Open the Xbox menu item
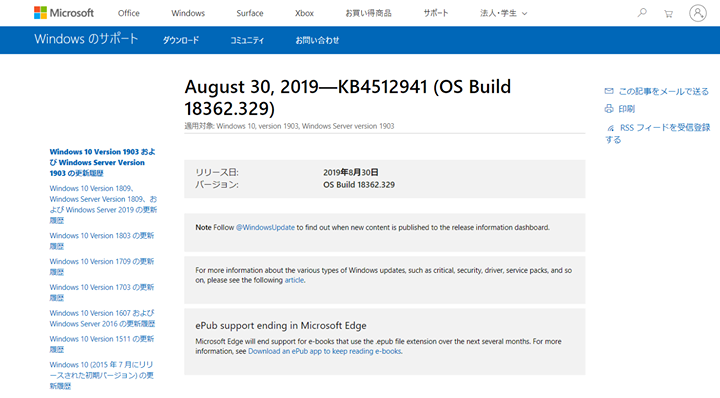This screenshot has width=720, height=398. tap(304, 13)
